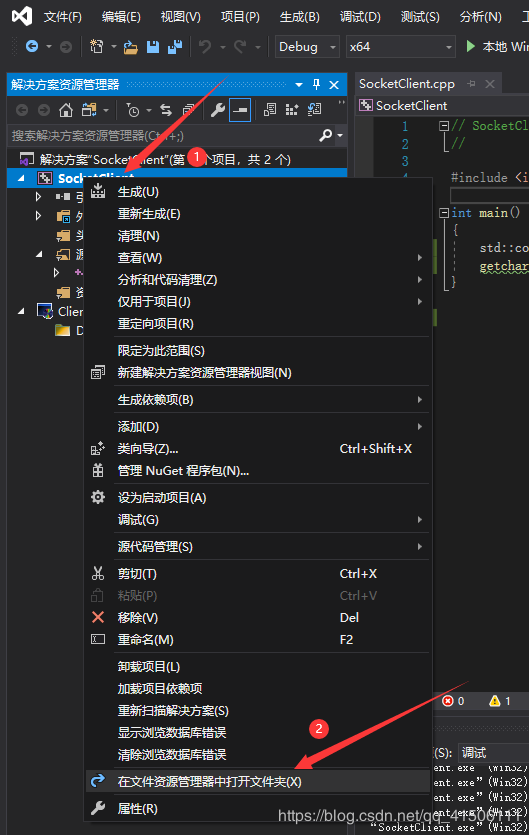Toggle the Preview Selected Items button
Image resolution: width=529 pixels, height=835 pixels.
240,110
